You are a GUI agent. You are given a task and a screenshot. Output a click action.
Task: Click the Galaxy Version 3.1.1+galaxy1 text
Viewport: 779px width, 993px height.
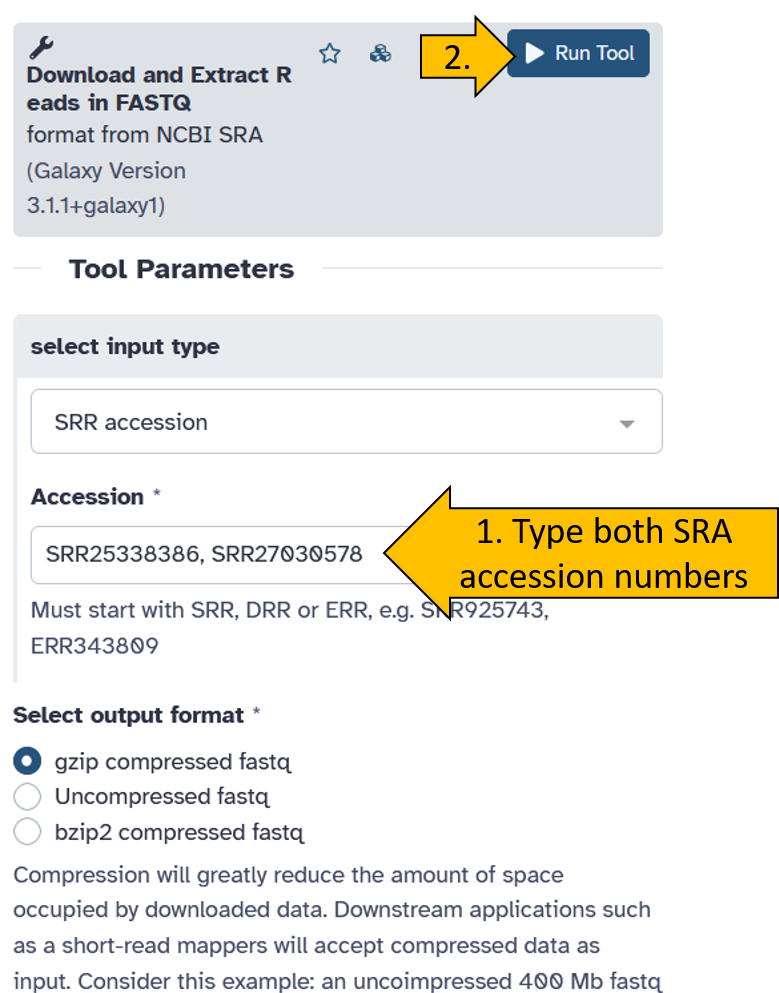[106, 188]
